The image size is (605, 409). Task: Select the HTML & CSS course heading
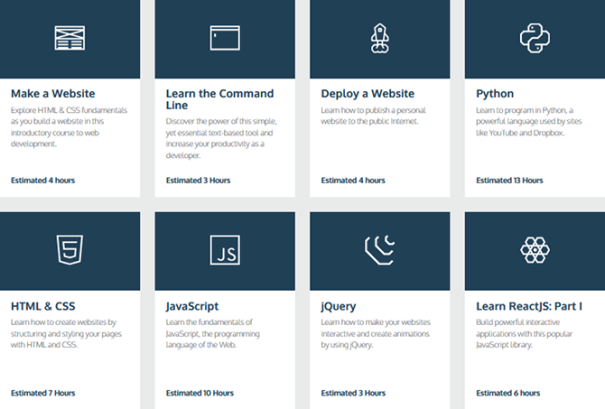[43, 306]
